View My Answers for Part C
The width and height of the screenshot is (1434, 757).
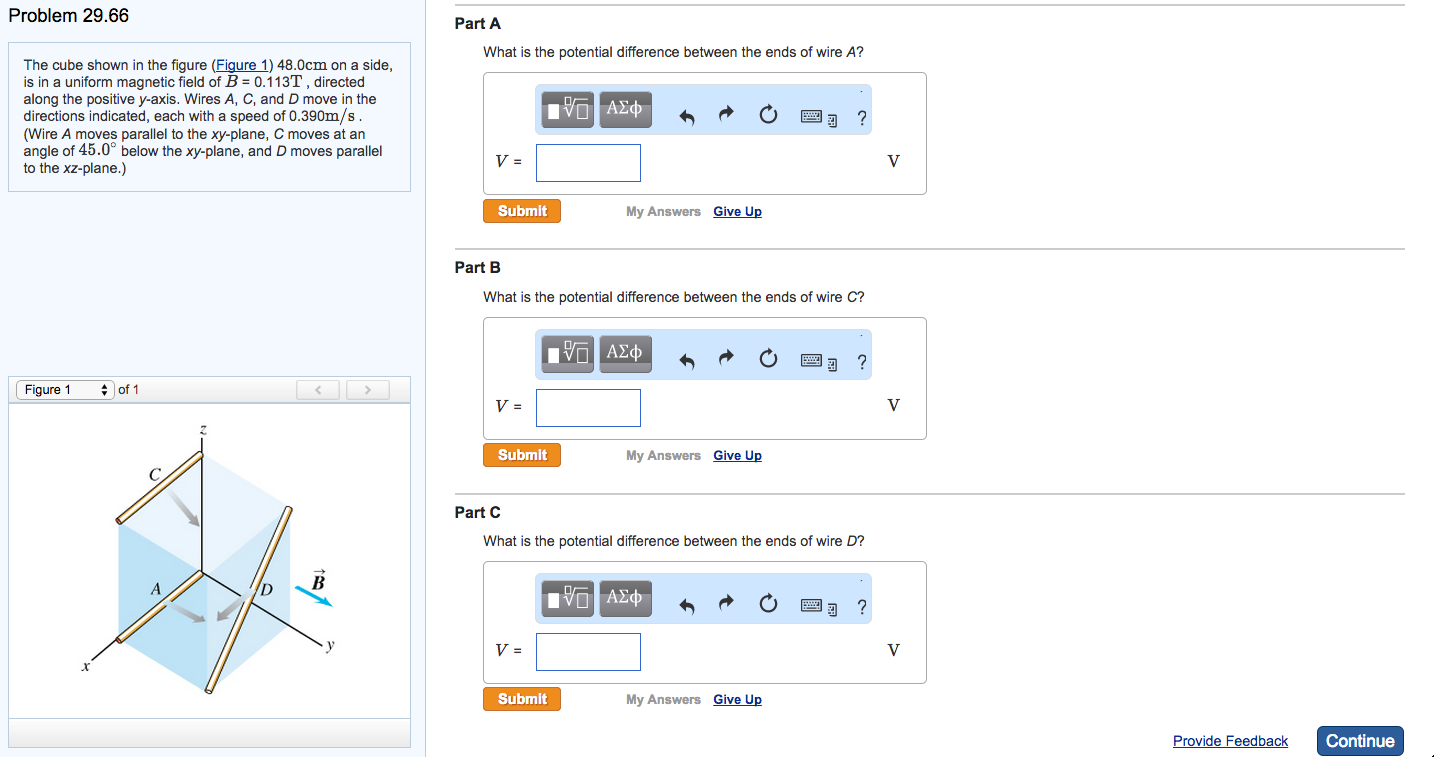663,700
